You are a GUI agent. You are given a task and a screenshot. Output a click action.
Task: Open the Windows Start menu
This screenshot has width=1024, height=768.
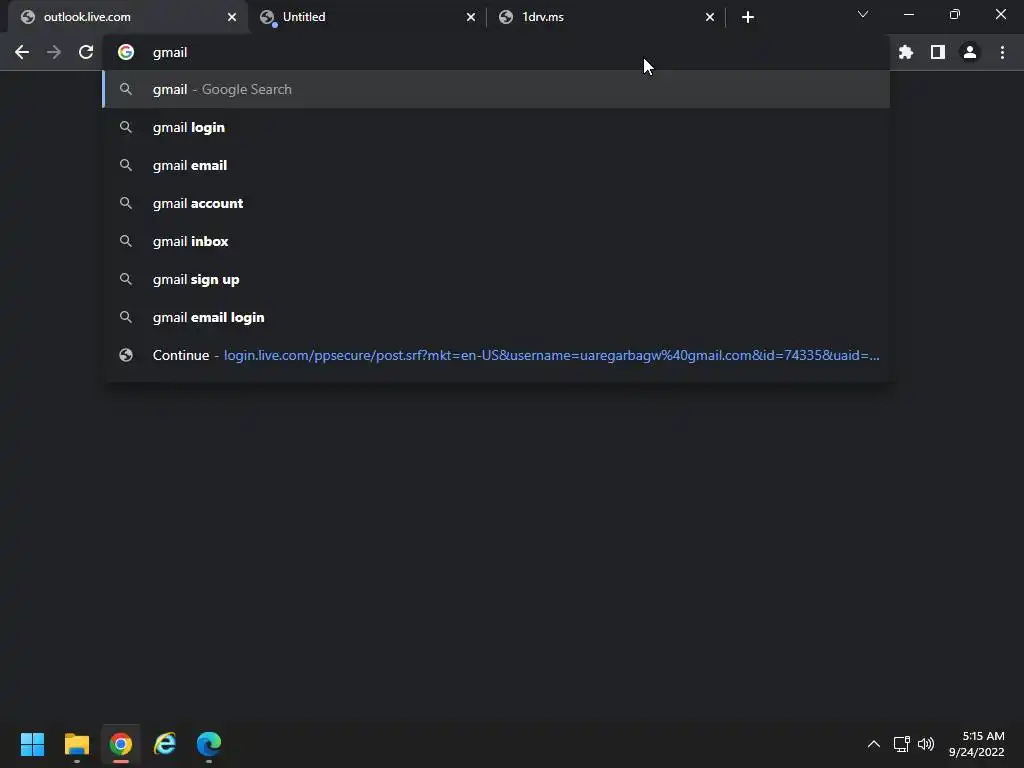point(33,744)
